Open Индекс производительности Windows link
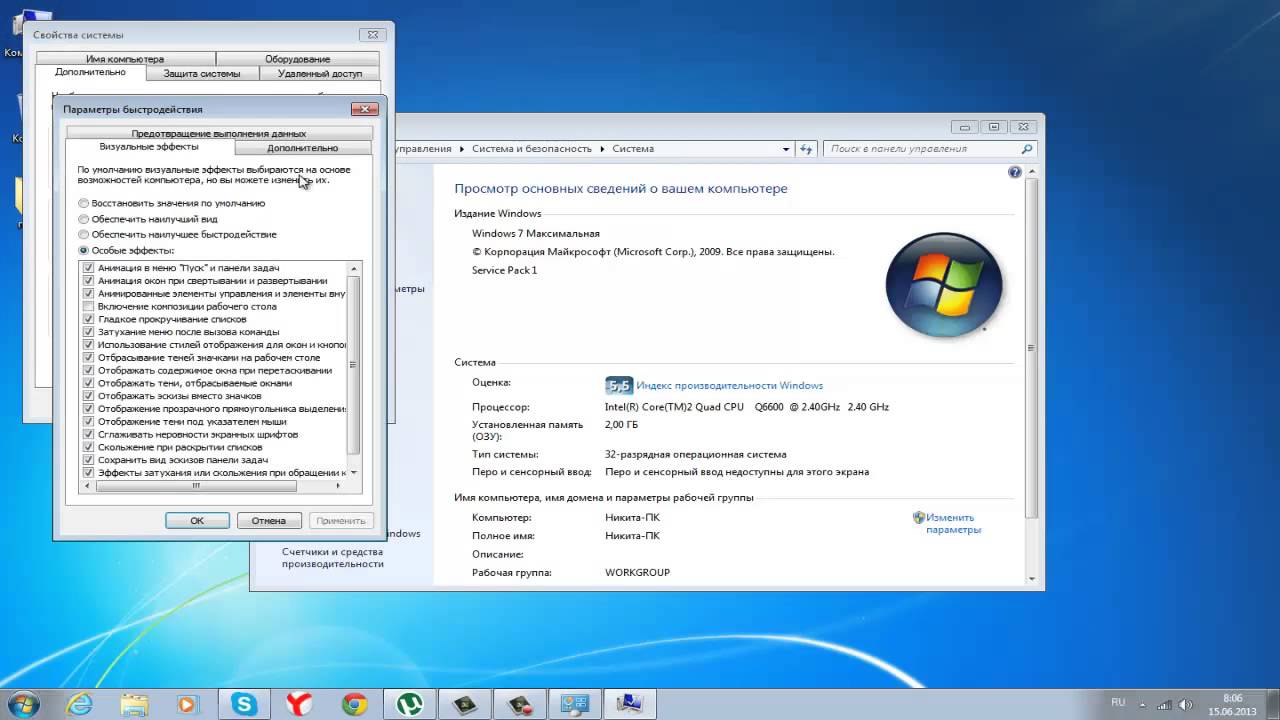Viewport: 1280px width, 720px height. coord(730,385)
